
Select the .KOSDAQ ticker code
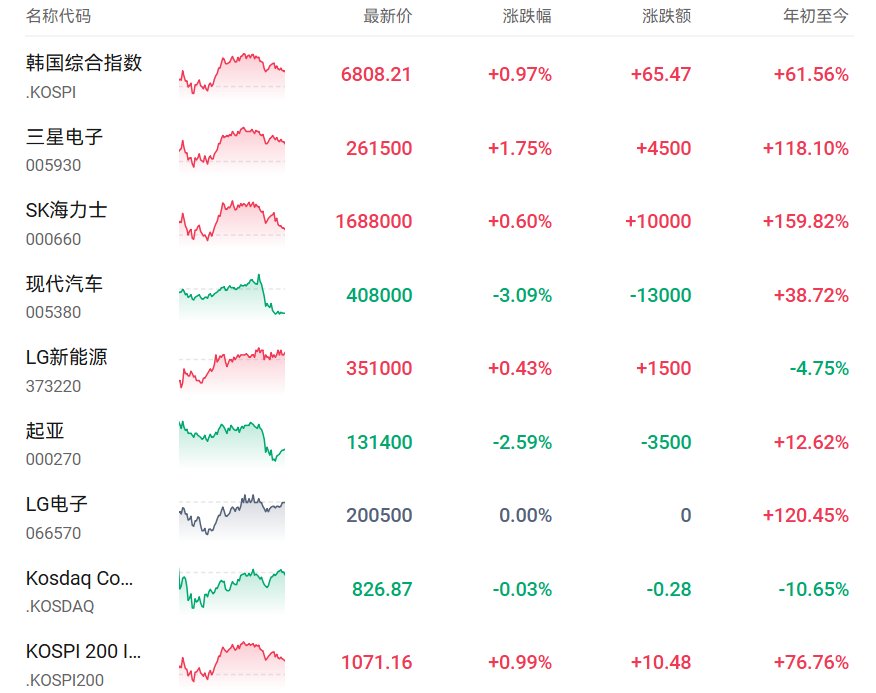[60, 606]
